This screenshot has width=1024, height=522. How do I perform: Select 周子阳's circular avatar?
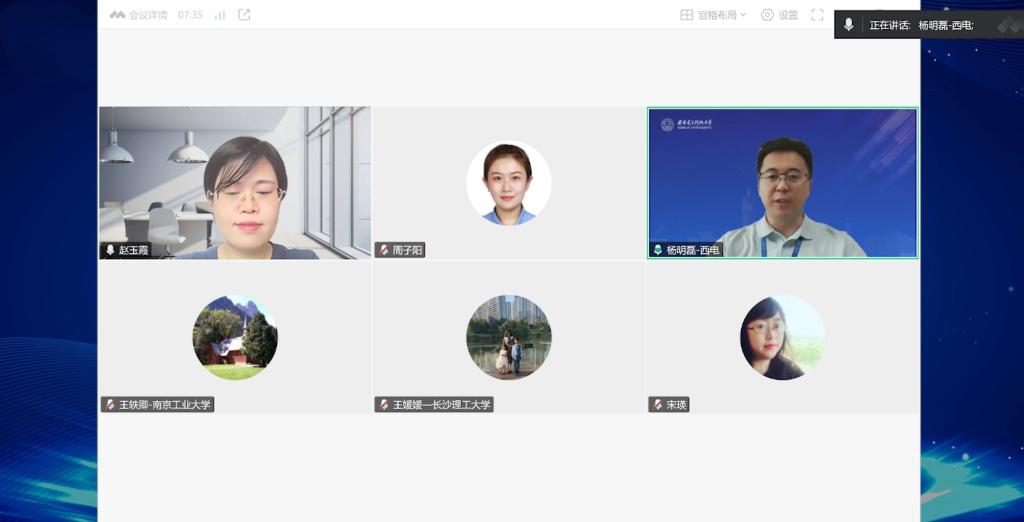tap(508, 183)
